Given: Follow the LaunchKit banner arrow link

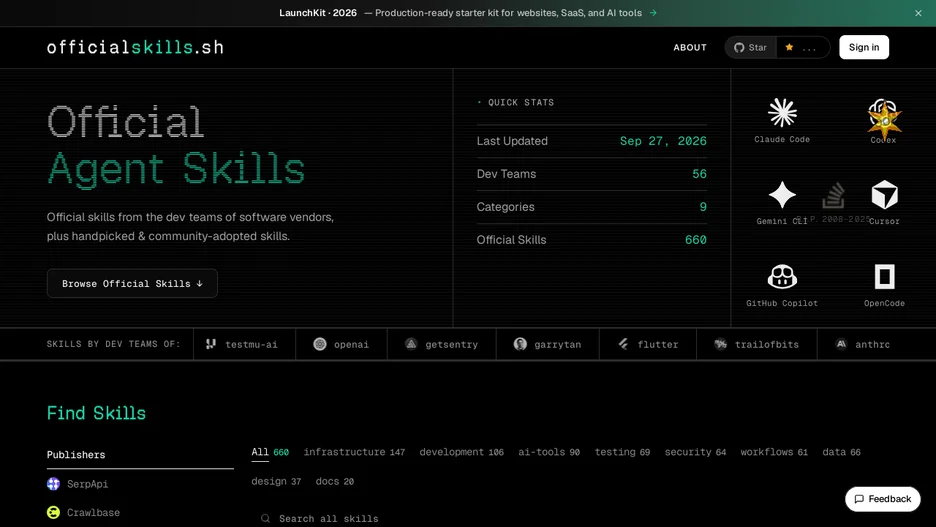Looking at the screenshot, I should click(x=653, y=13).
